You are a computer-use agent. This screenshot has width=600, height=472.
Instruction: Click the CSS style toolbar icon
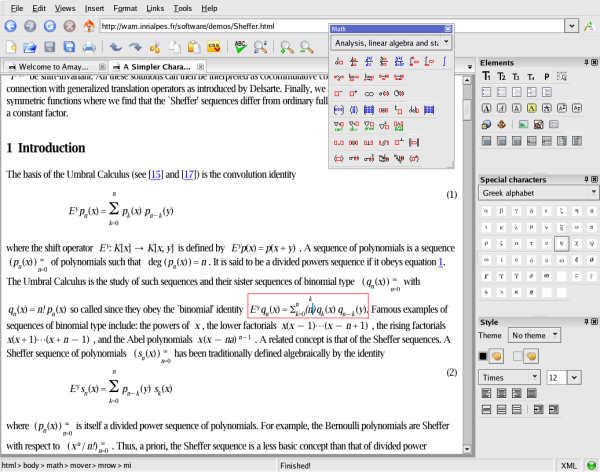[214, 47]
